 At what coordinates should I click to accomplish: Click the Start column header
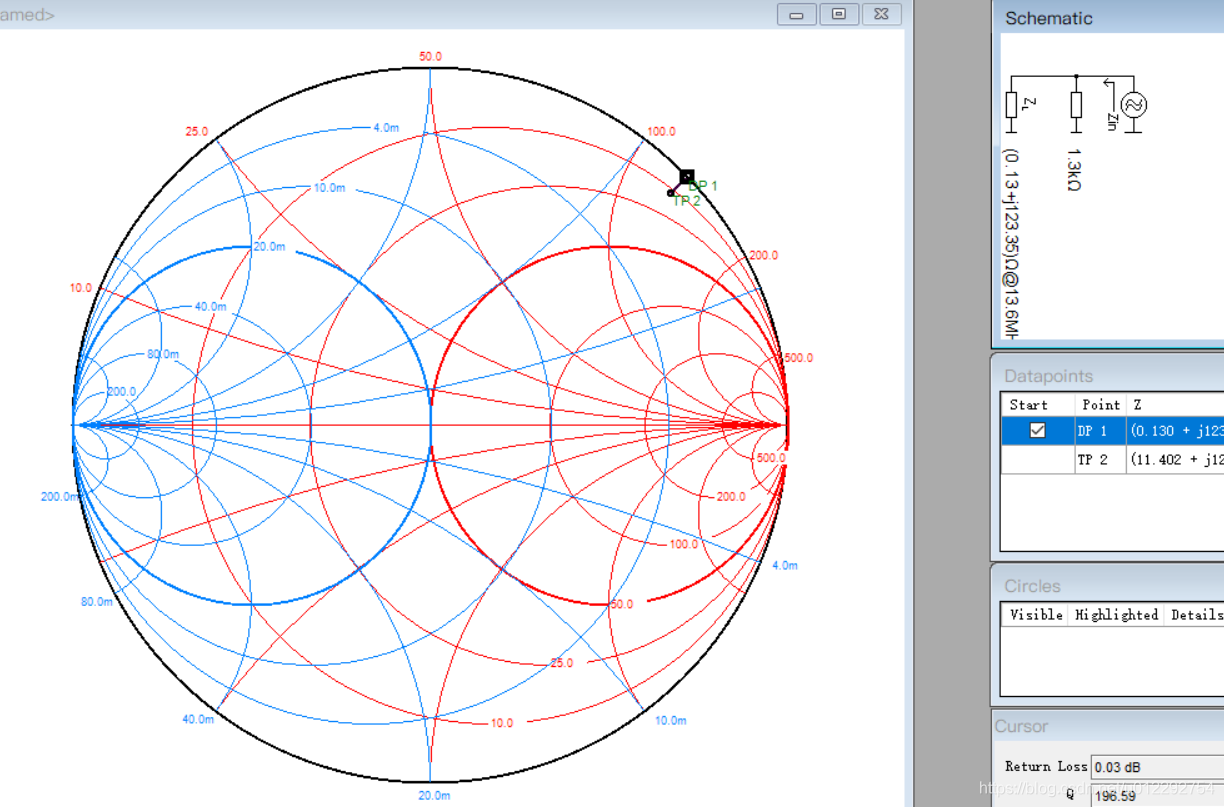1038,405
